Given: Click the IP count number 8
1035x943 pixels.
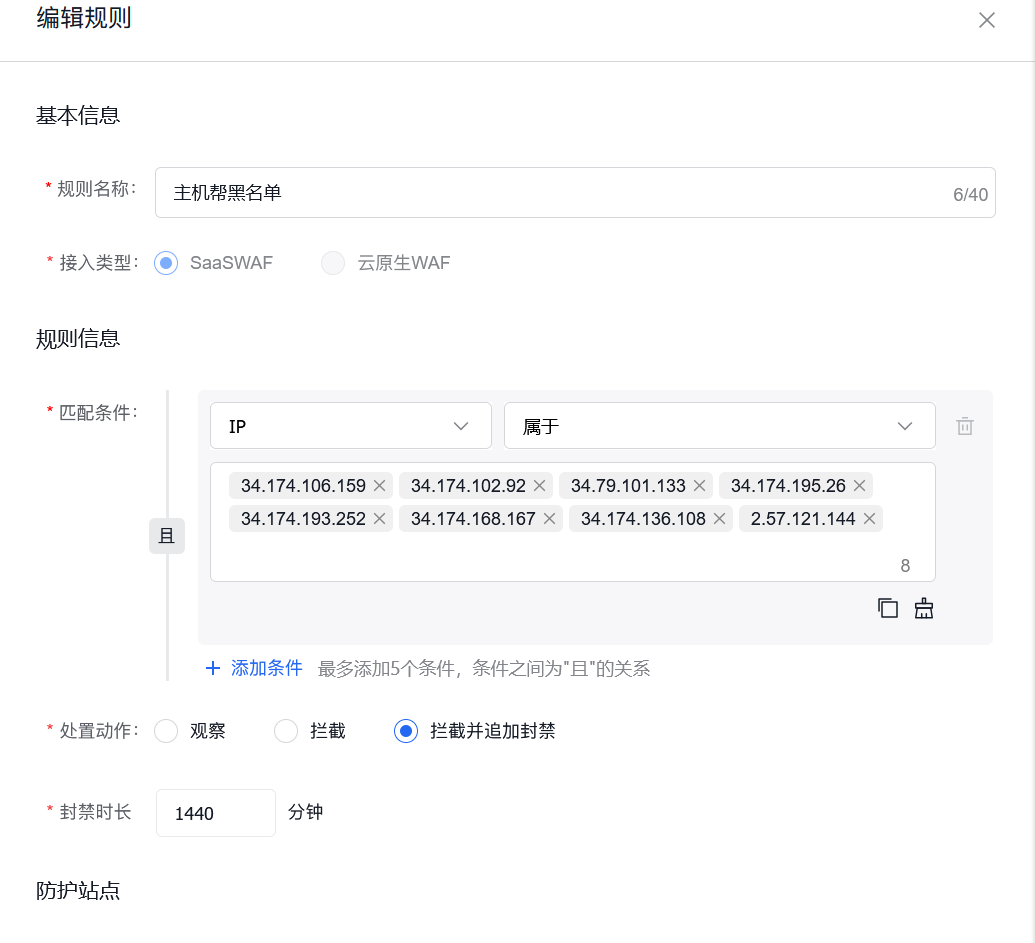Looking at the screenshot, I should (905, 566).
